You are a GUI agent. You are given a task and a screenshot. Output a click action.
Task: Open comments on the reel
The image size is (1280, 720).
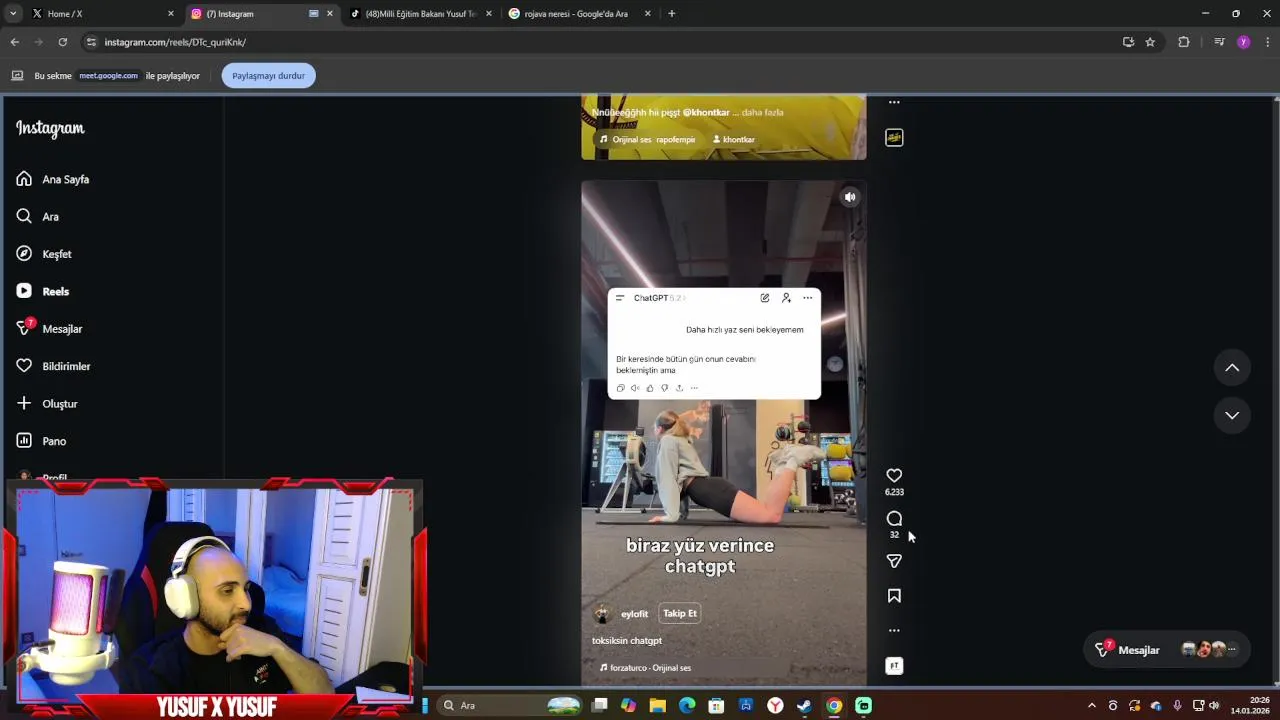(894, 519)
